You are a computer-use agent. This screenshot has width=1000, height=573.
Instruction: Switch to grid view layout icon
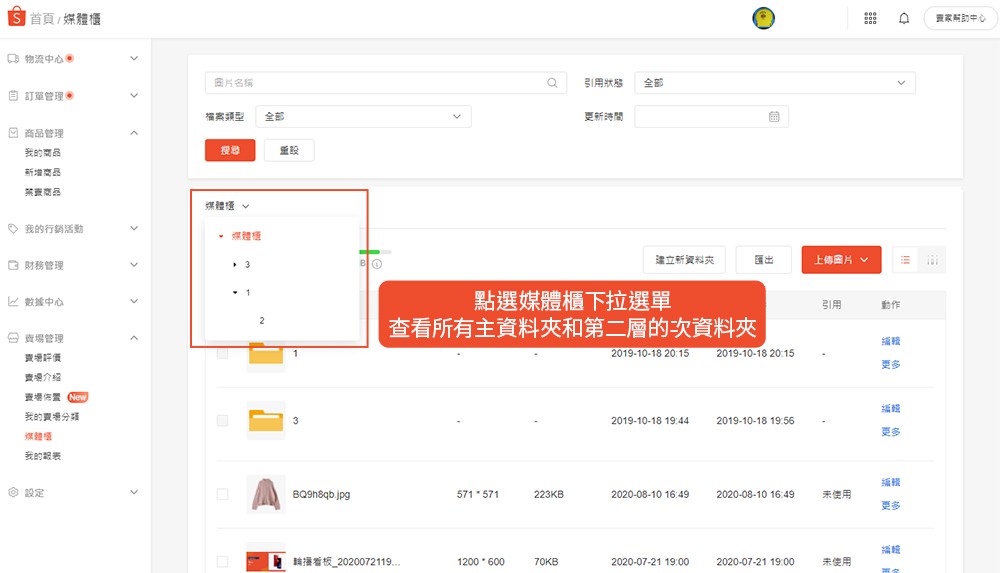[x=932, y=260]
